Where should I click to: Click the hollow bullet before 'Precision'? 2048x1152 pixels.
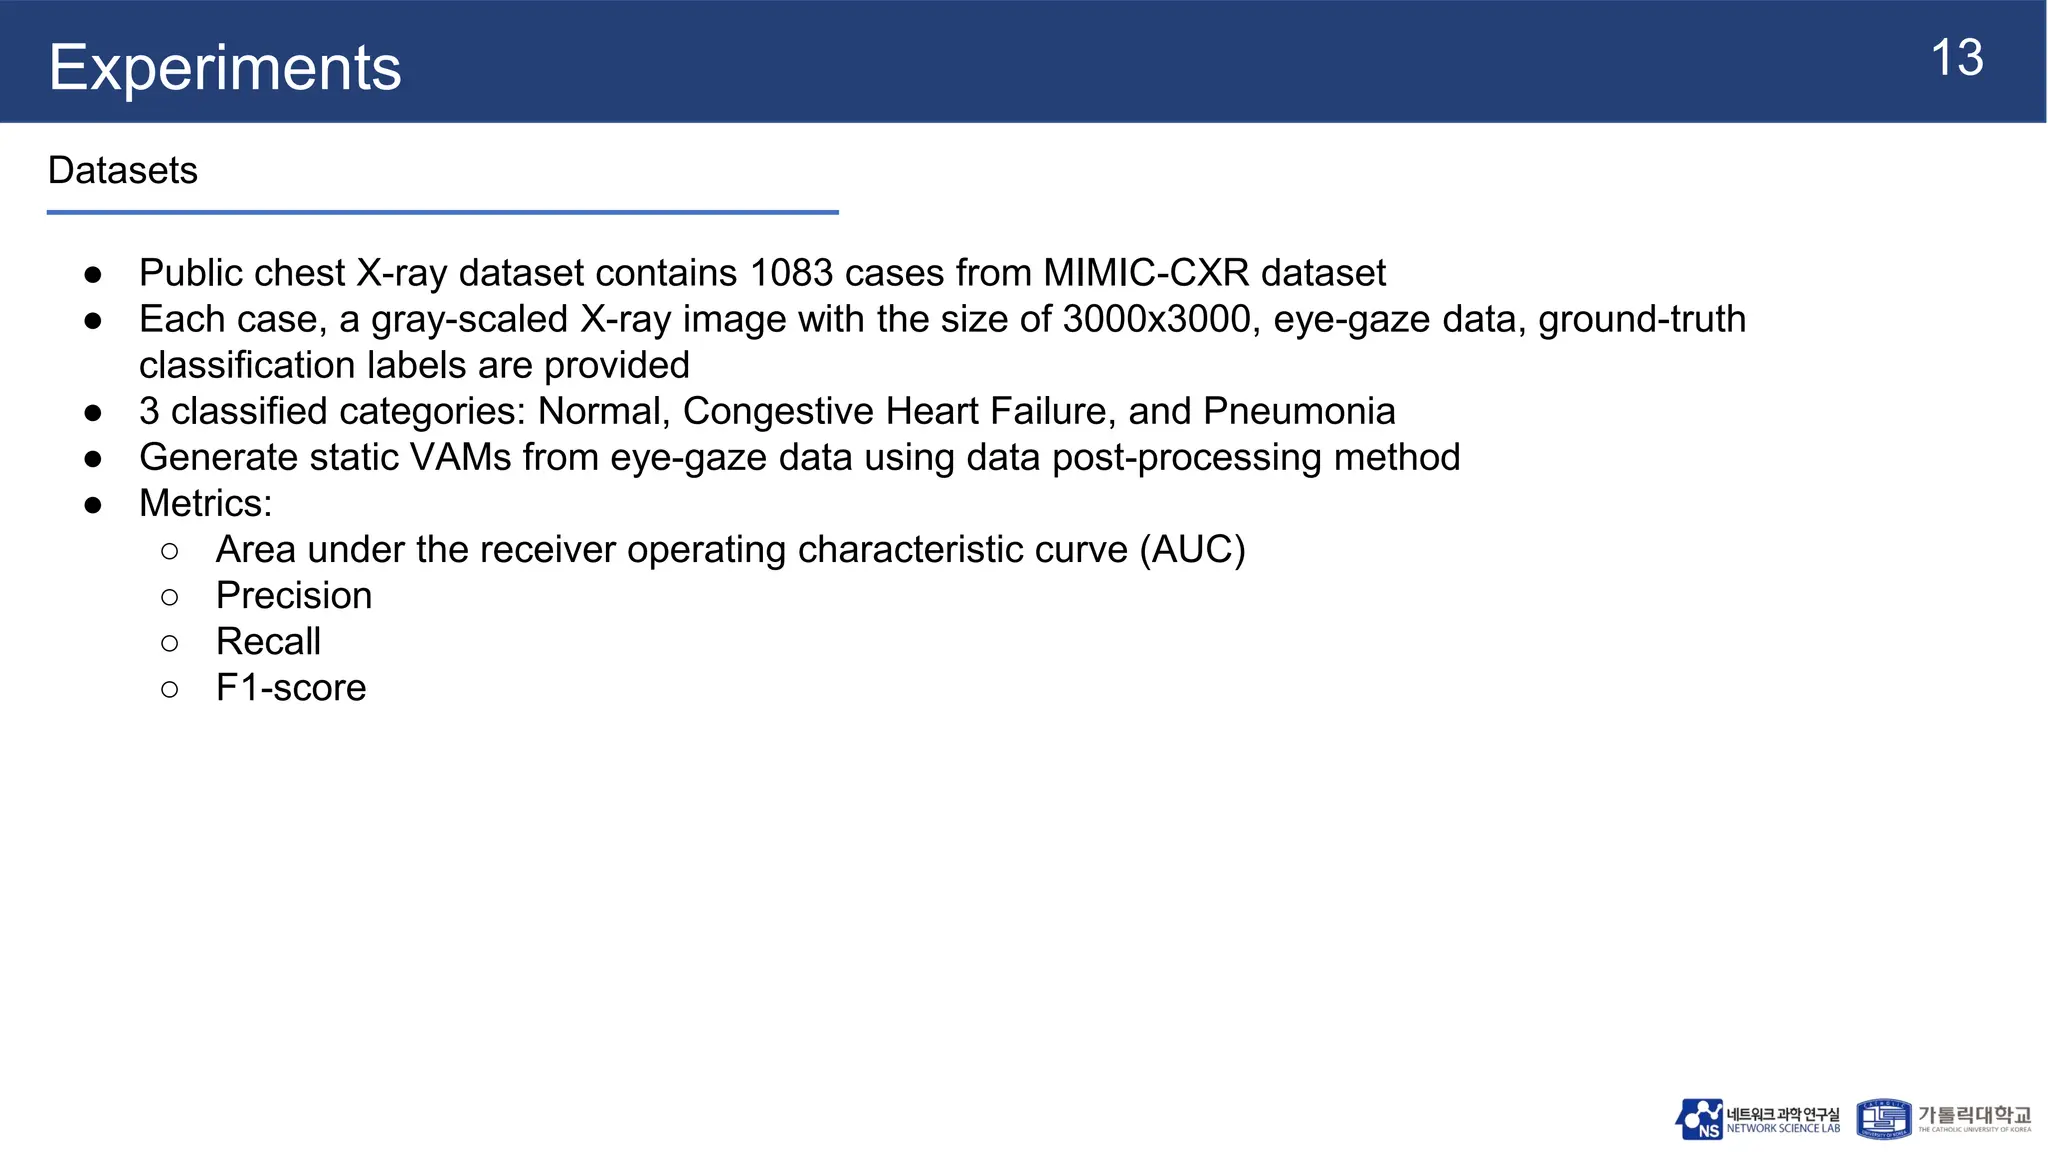[x=170, y=597]
